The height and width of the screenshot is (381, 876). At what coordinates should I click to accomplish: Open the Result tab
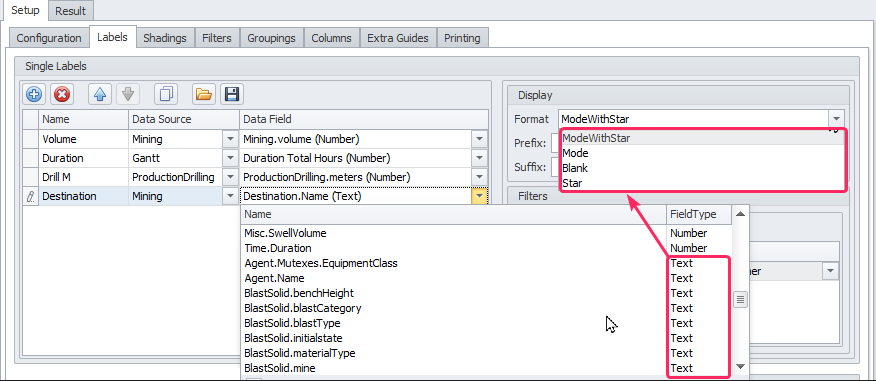pyautogui.click(x=70, y=11)
